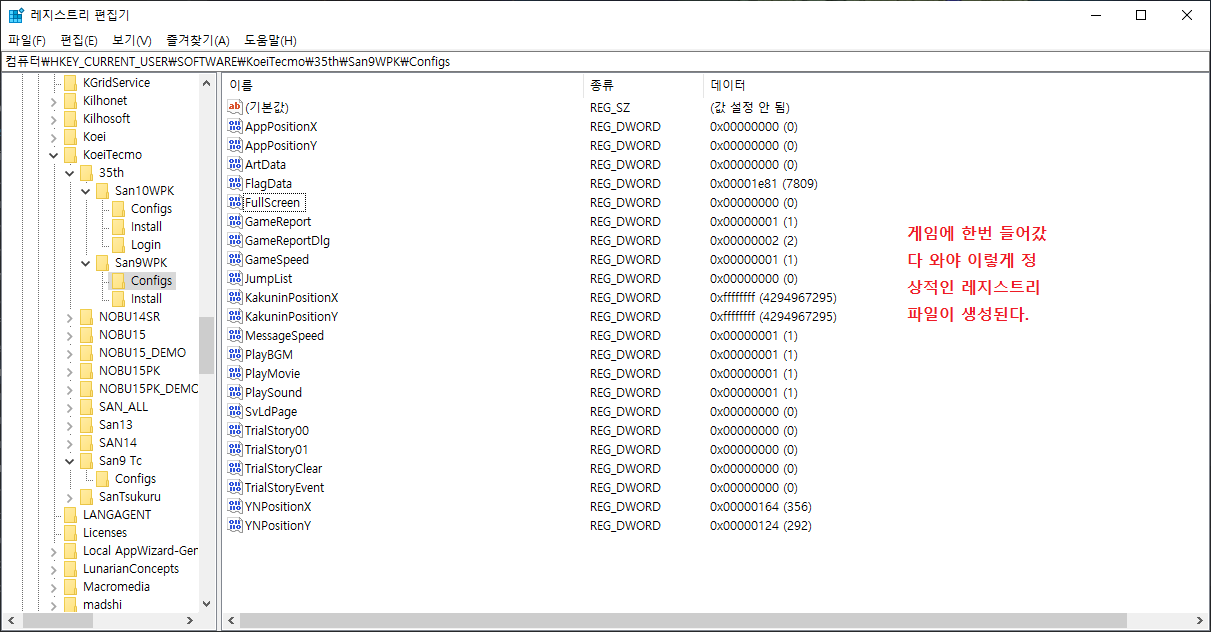Click the FullScreen DWORD value icon

235,202
